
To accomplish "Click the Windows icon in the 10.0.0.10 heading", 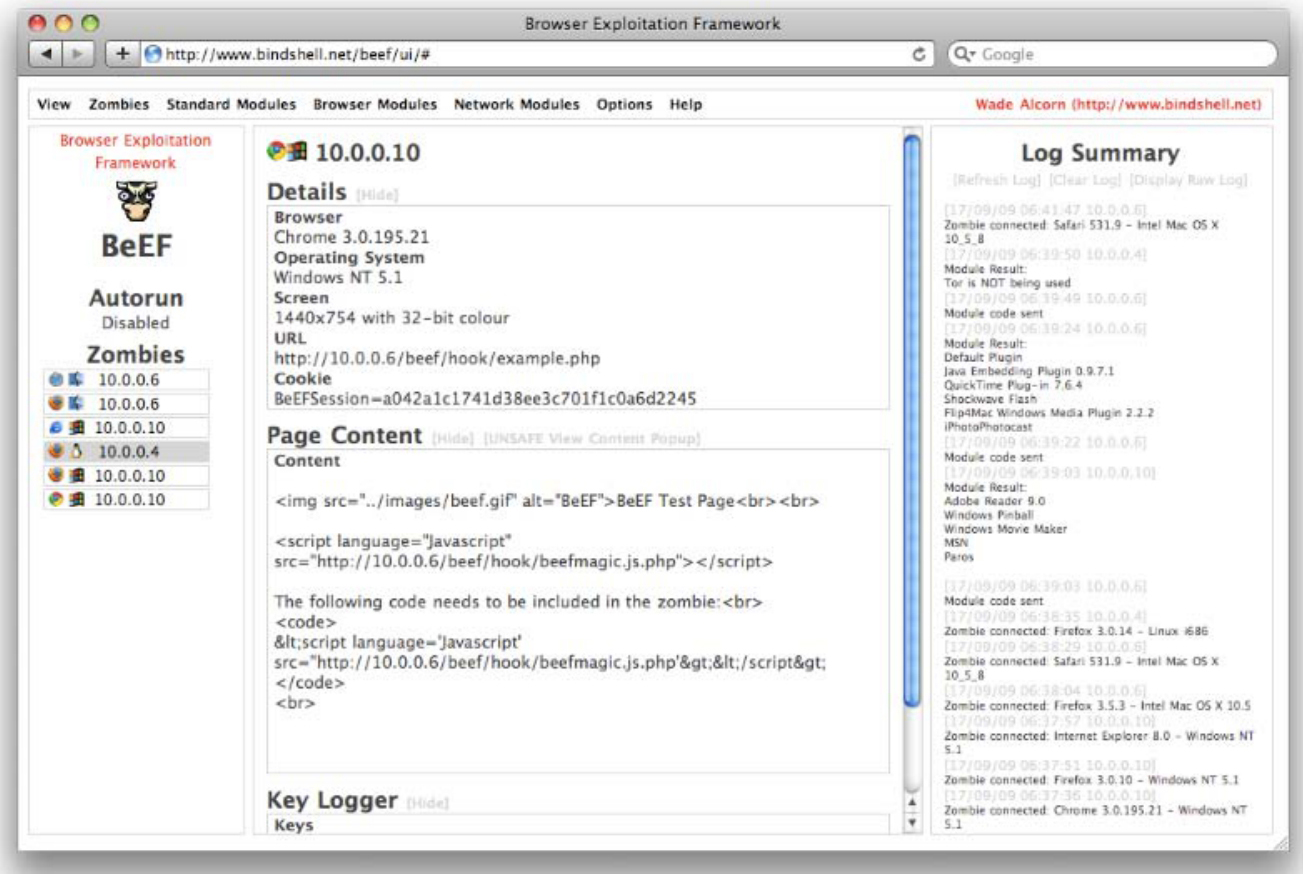I will pyautogui.click(x=298, y=152).
